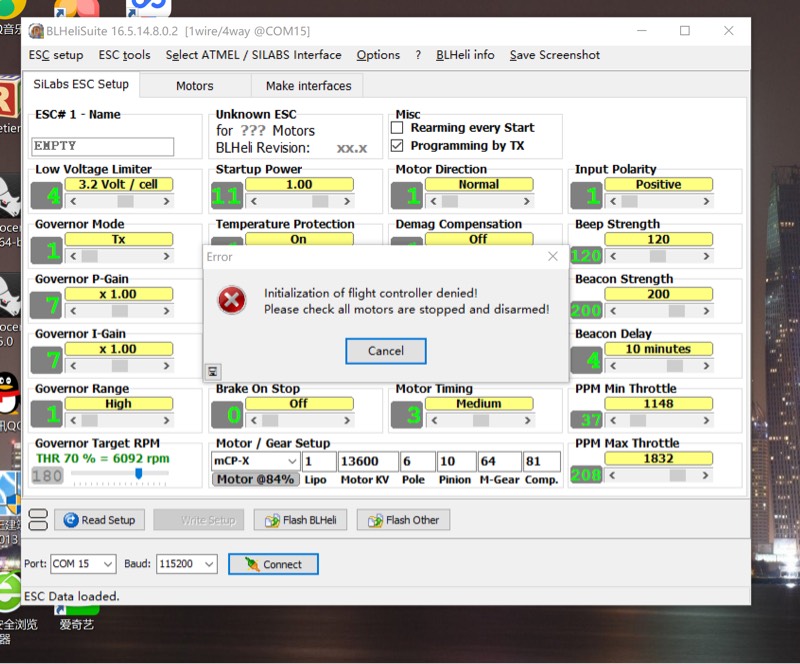Click the Read Setup button
This screenshot has width=800, height=664.
[99, 520]
